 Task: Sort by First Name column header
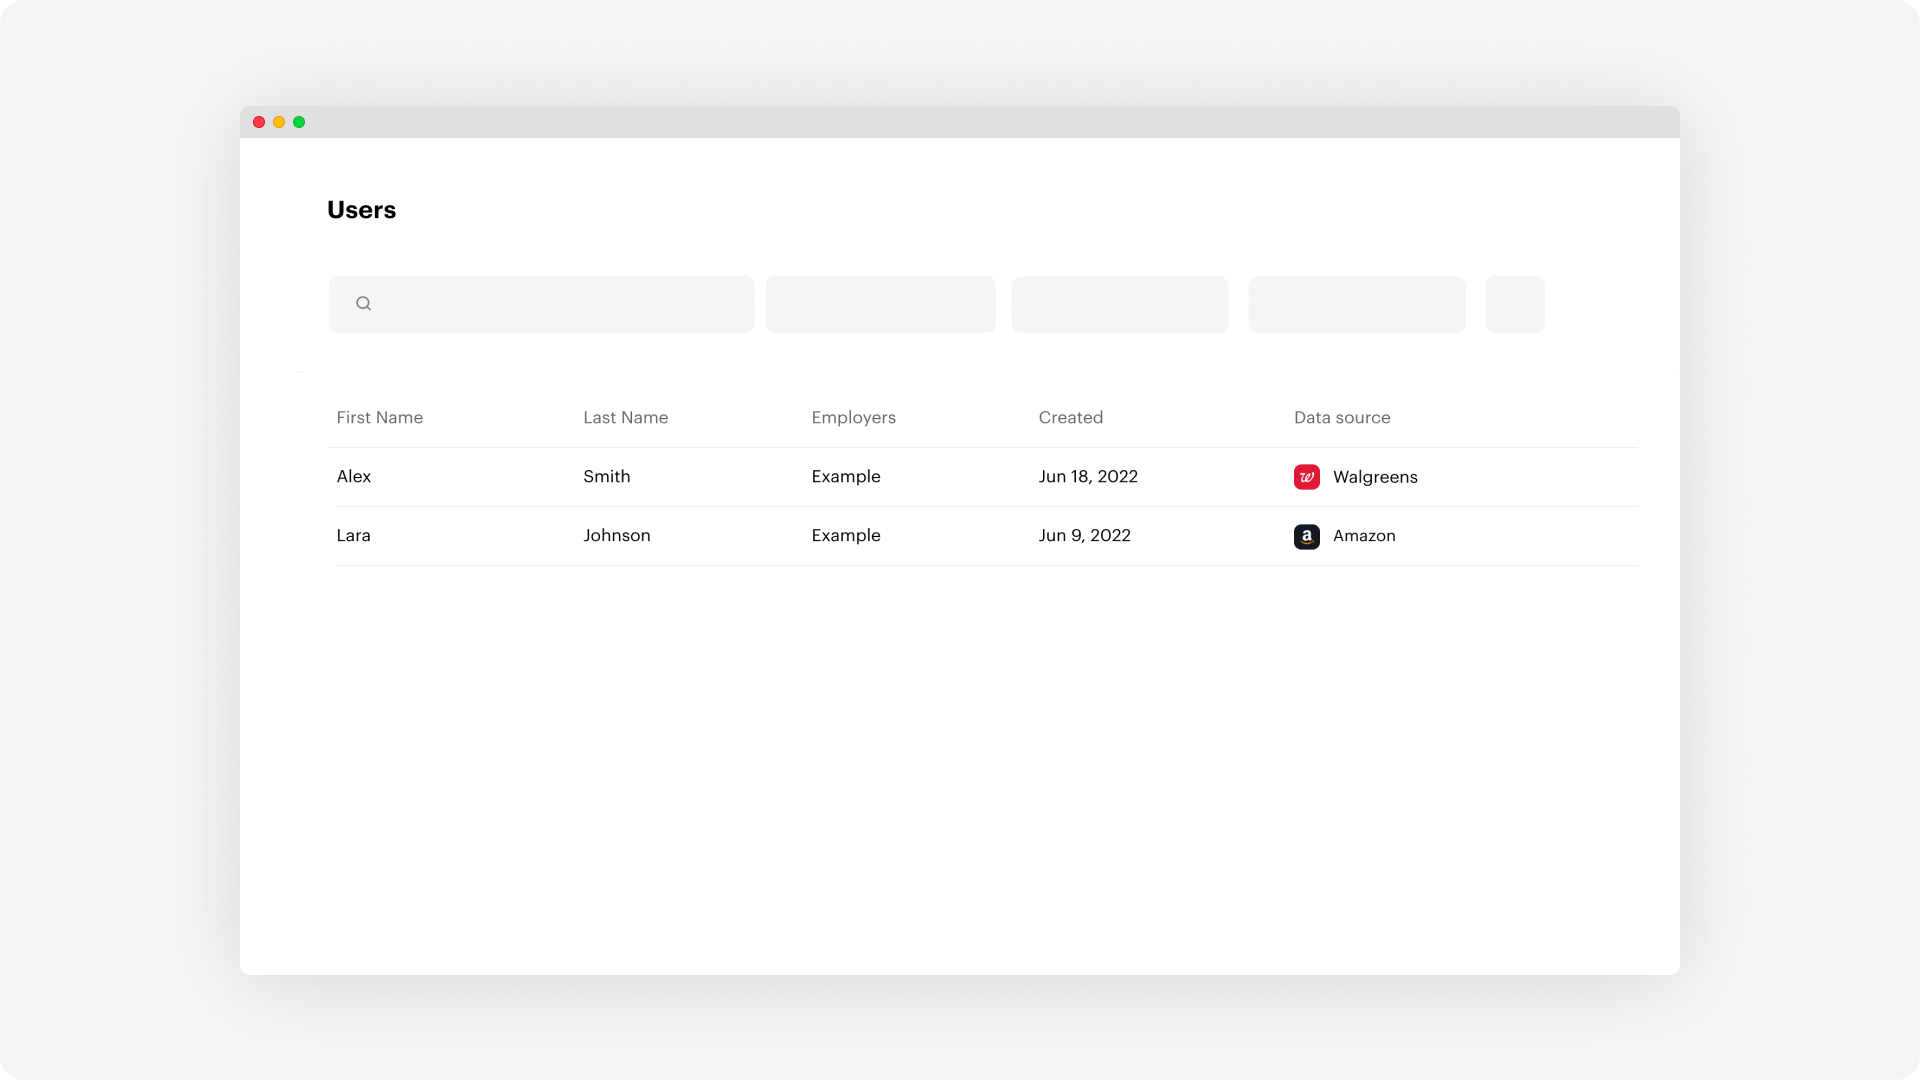(x=379, y=417)
